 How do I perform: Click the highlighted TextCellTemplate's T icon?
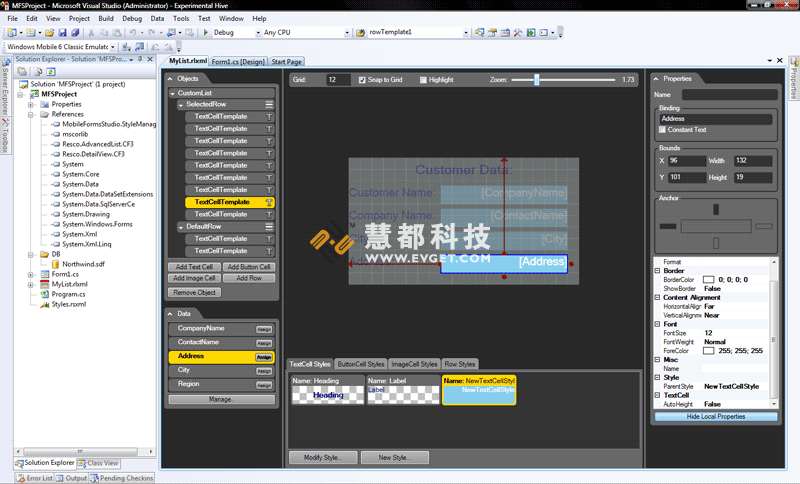(269, 202)
